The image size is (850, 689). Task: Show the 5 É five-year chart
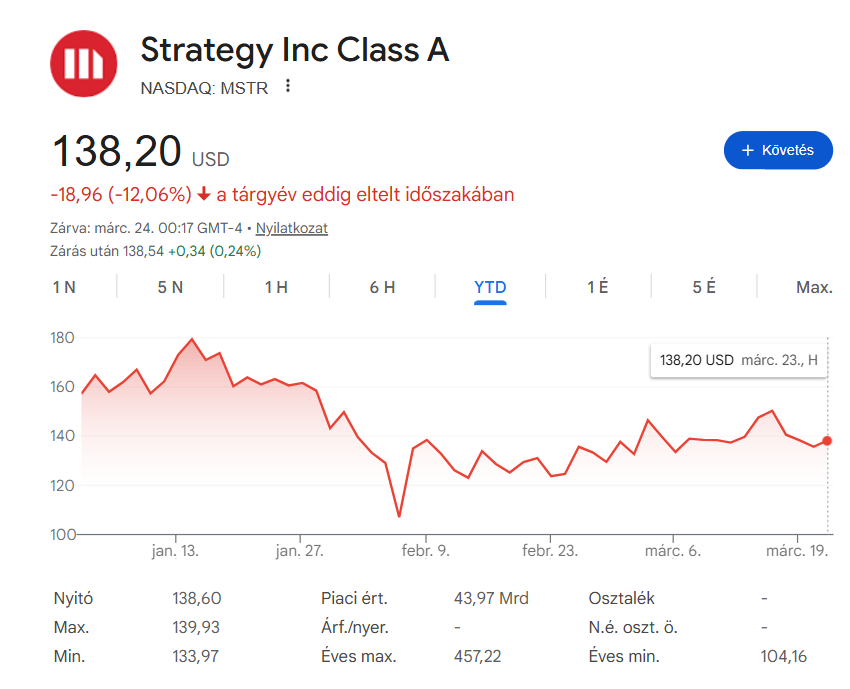point(704,287)
